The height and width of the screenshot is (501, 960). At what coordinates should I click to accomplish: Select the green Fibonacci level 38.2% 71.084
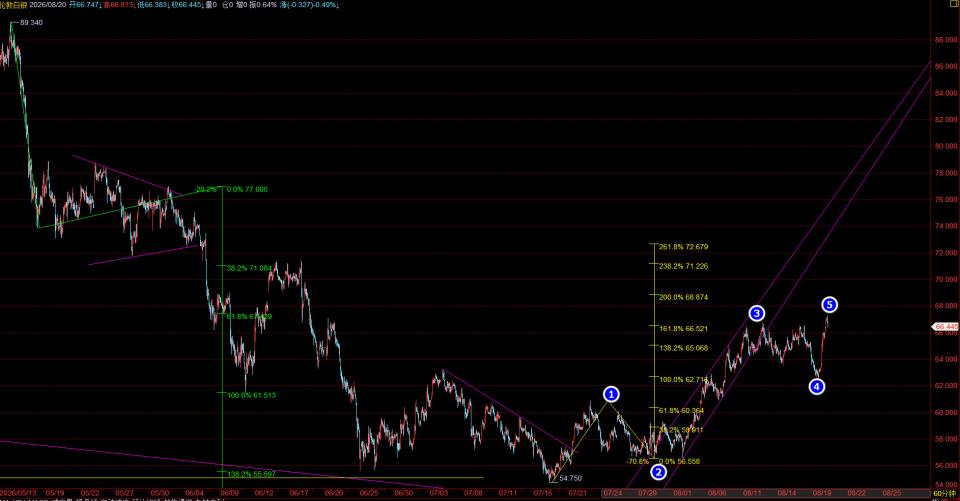click(x=249, y=268)
